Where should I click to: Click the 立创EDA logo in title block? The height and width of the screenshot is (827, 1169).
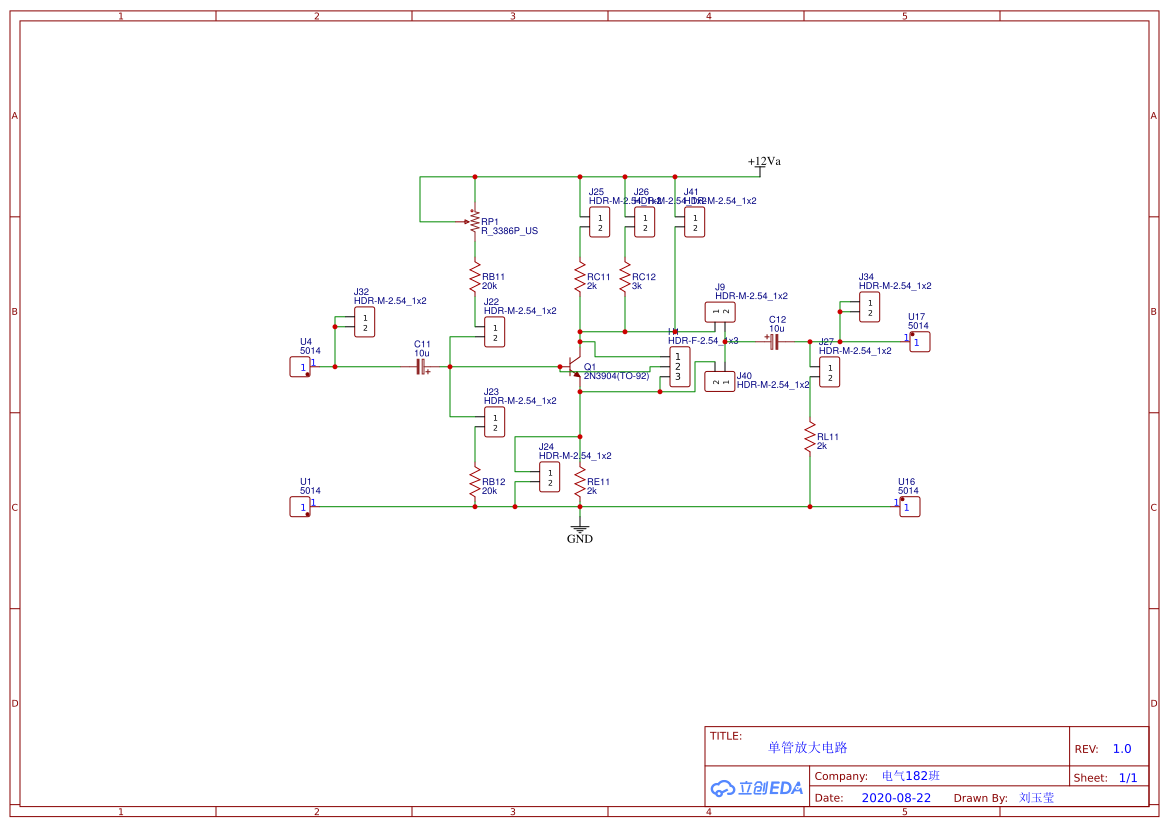pos(757,787)
